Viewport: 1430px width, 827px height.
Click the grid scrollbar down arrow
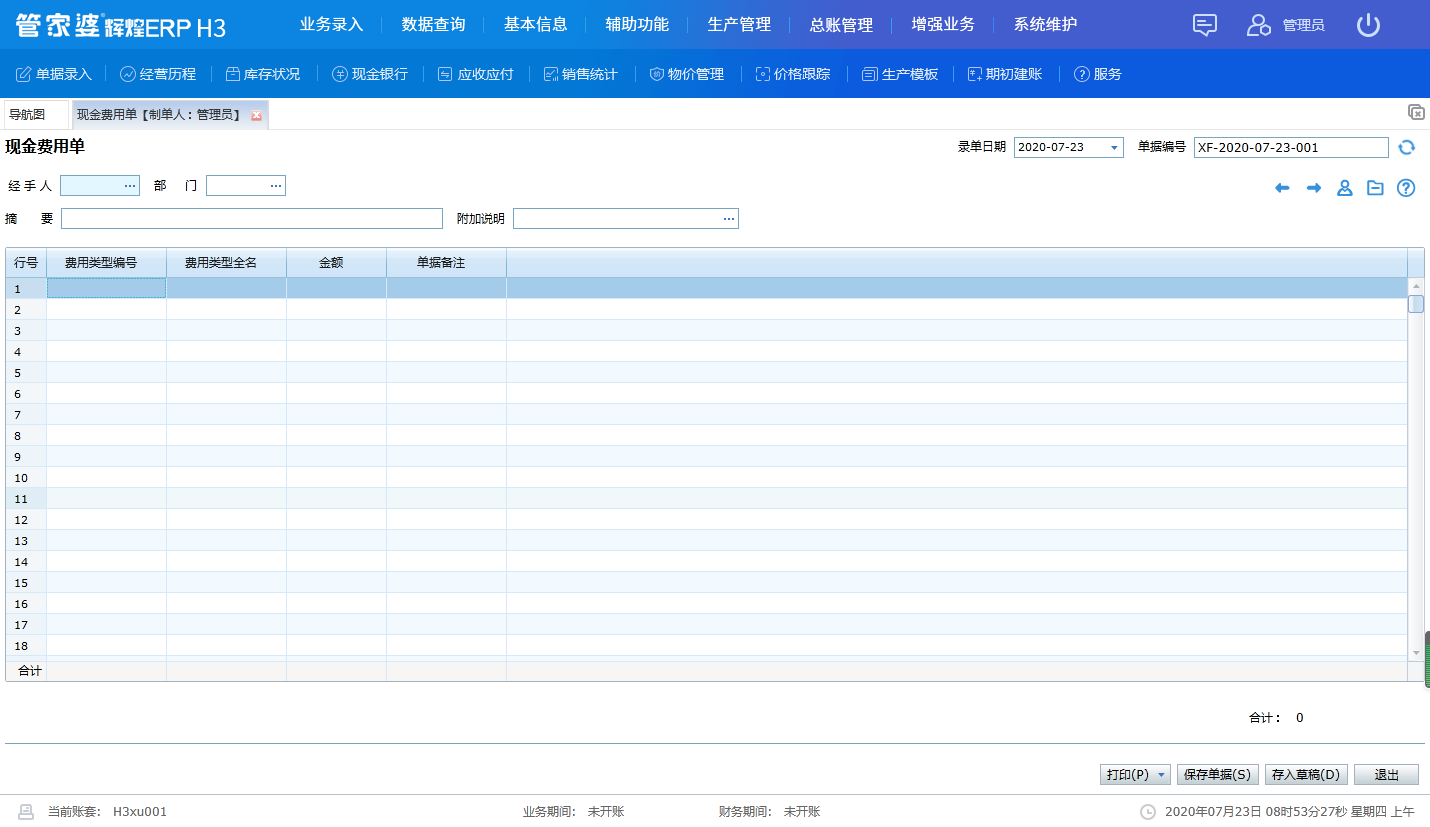click(1416, 652)
